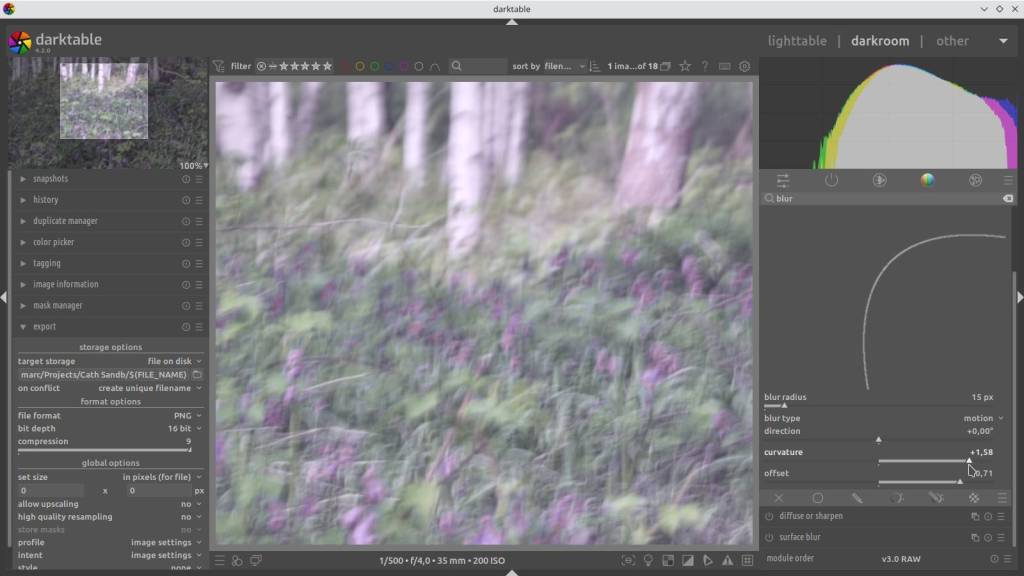Show the quick access panel module group
The width and height of the screenshot is (1024, 576).
point(782,180)
